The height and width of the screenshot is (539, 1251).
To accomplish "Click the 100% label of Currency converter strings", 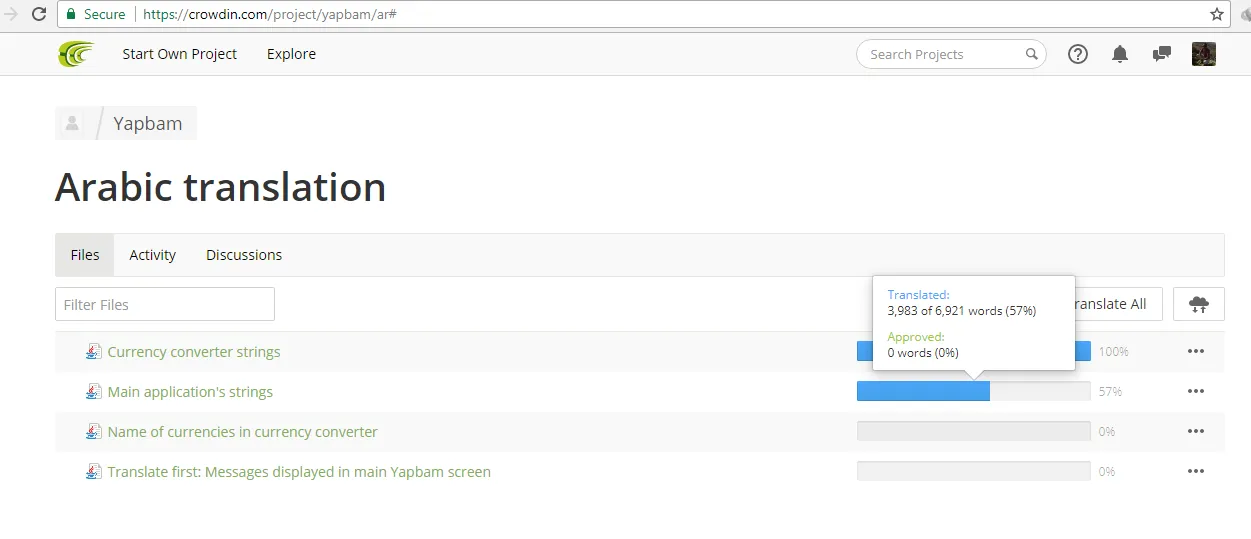I will coord(1114,352).
